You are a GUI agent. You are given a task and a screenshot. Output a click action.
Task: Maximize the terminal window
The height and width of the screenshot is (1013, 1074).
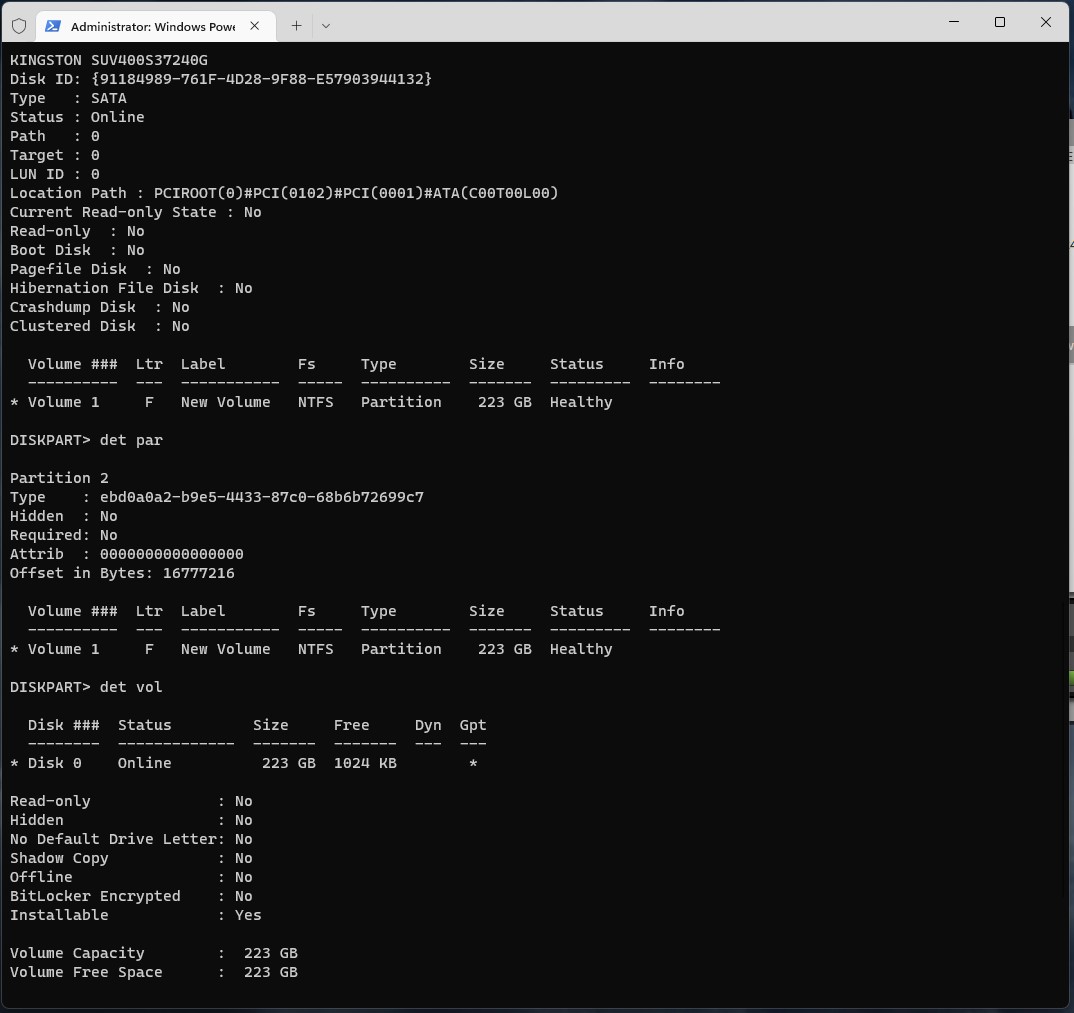(999, 22)
